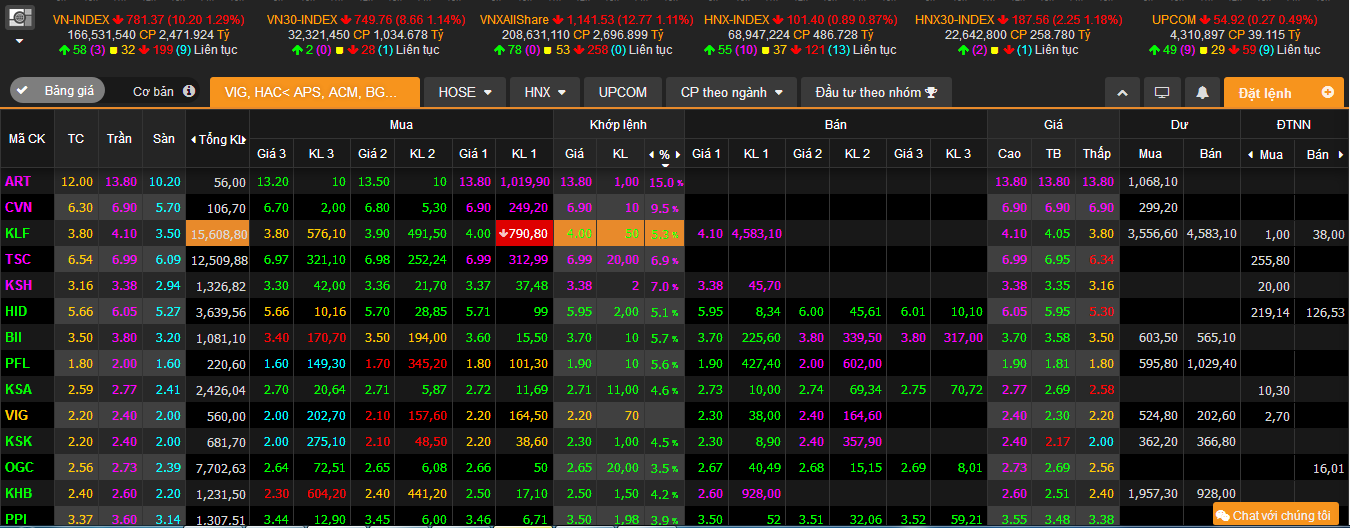Select PFL stock symbol
Image resolution: width=1350 pixels, height=528 pixels.
coord(18,363)
